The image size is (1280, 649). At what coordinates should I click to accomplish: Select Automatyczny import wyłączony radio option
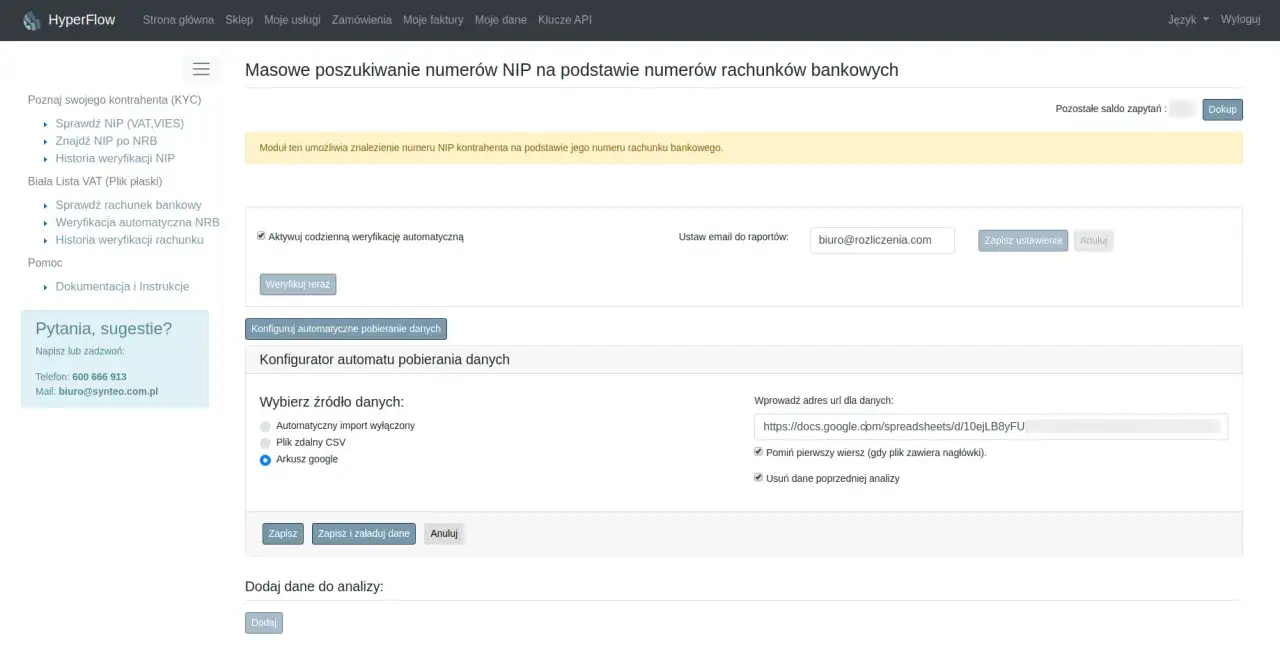point(265,426)
